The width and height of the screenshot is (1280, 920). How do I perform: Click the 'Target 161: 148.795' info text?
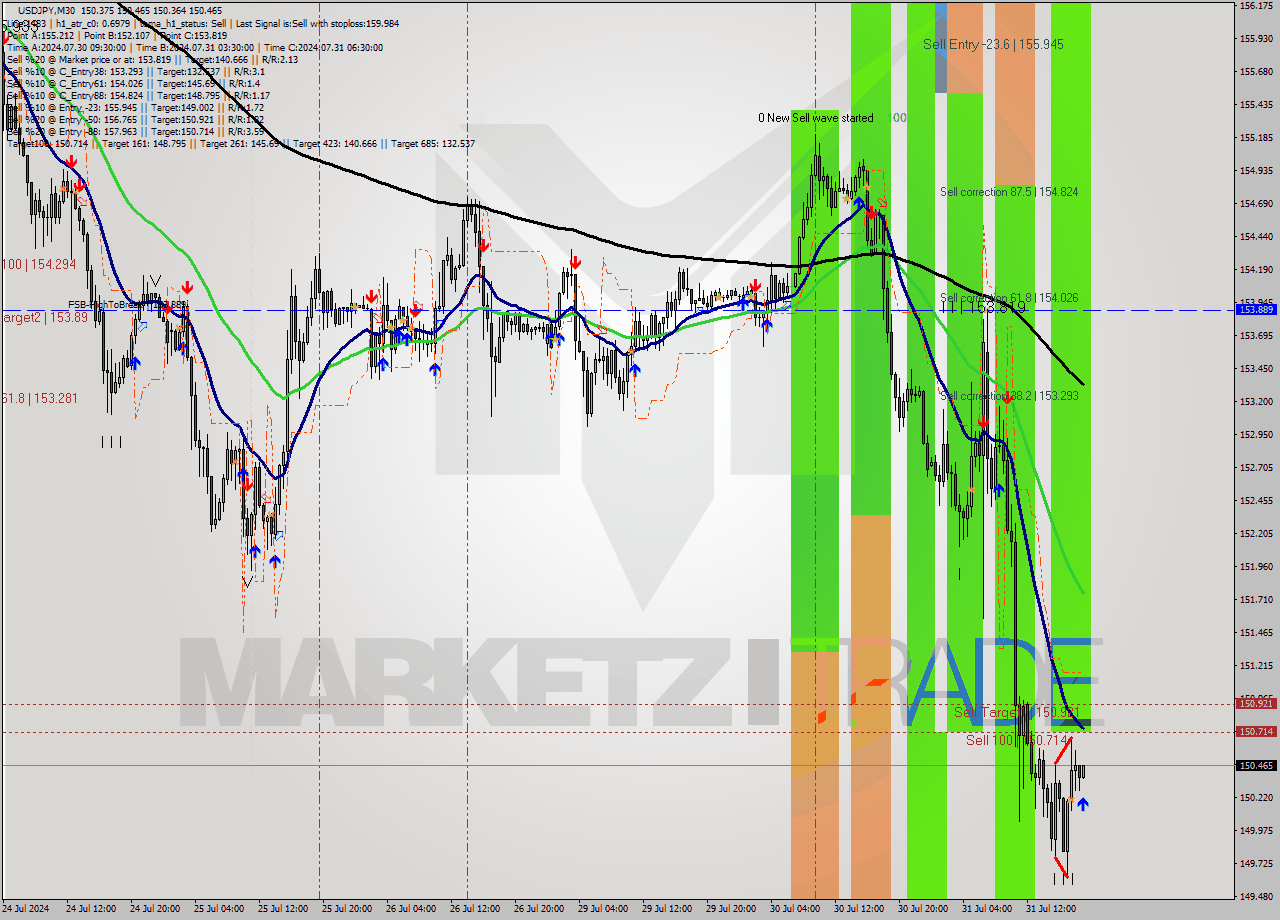coord(145,144)
